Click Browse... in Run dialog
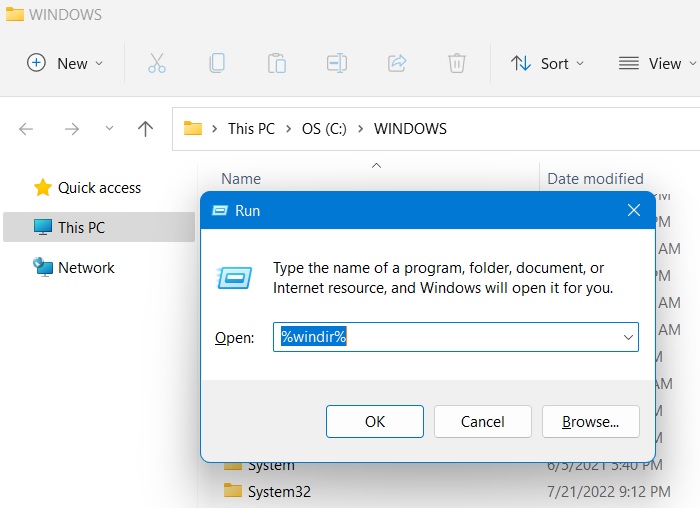This screenshot has width=700, height=508. tap(591, 421)
